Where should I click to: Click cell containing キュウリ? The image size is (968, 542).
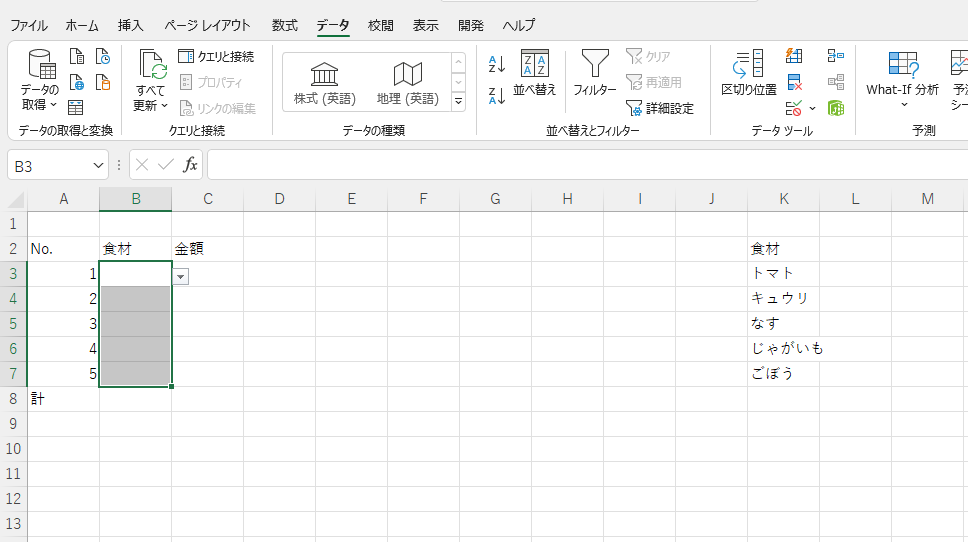(783, 299)
